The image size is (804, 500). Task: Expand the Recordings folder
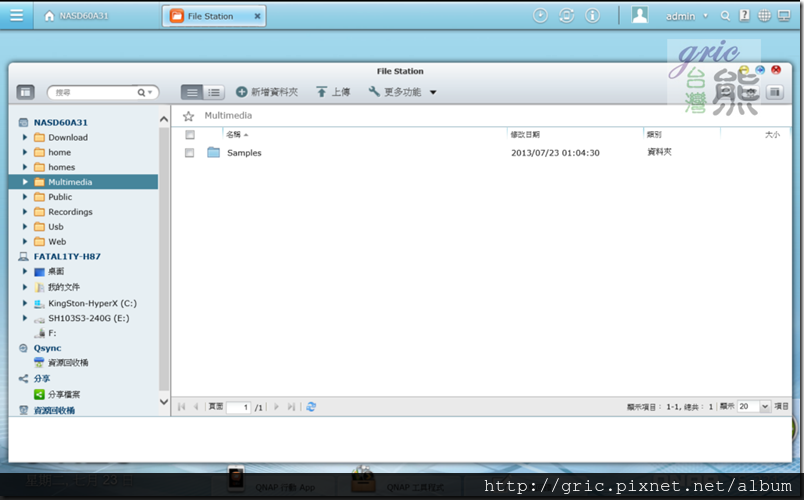(25, 212)
